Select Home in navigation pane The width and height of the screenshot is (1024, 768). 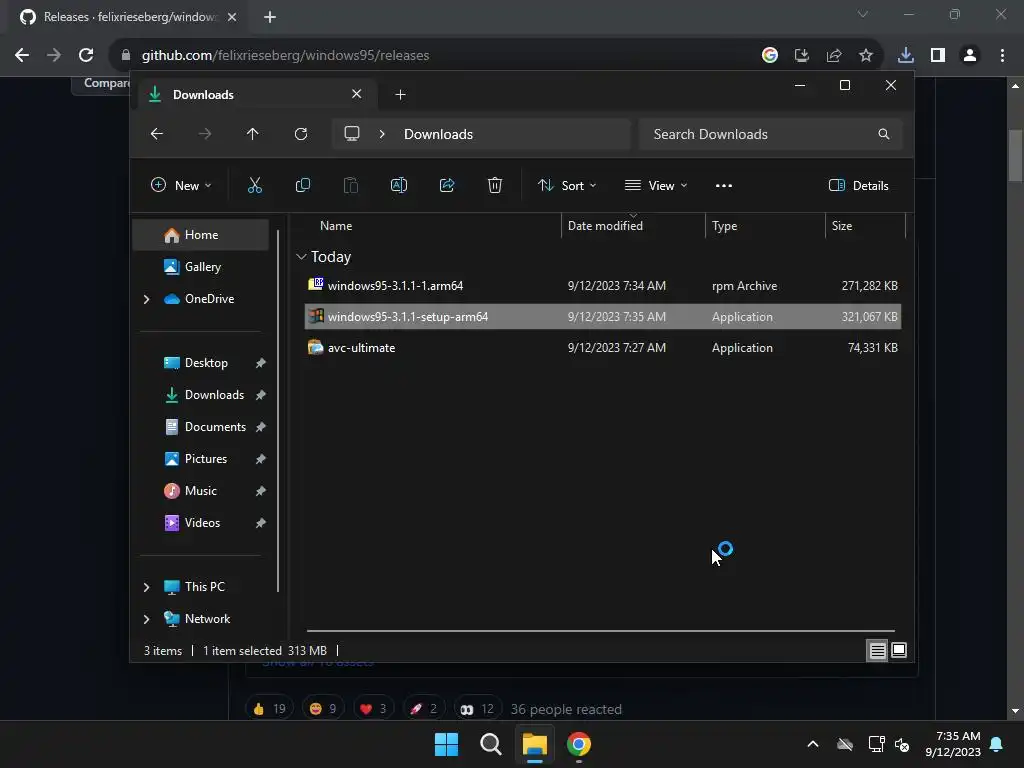point(200,235)
